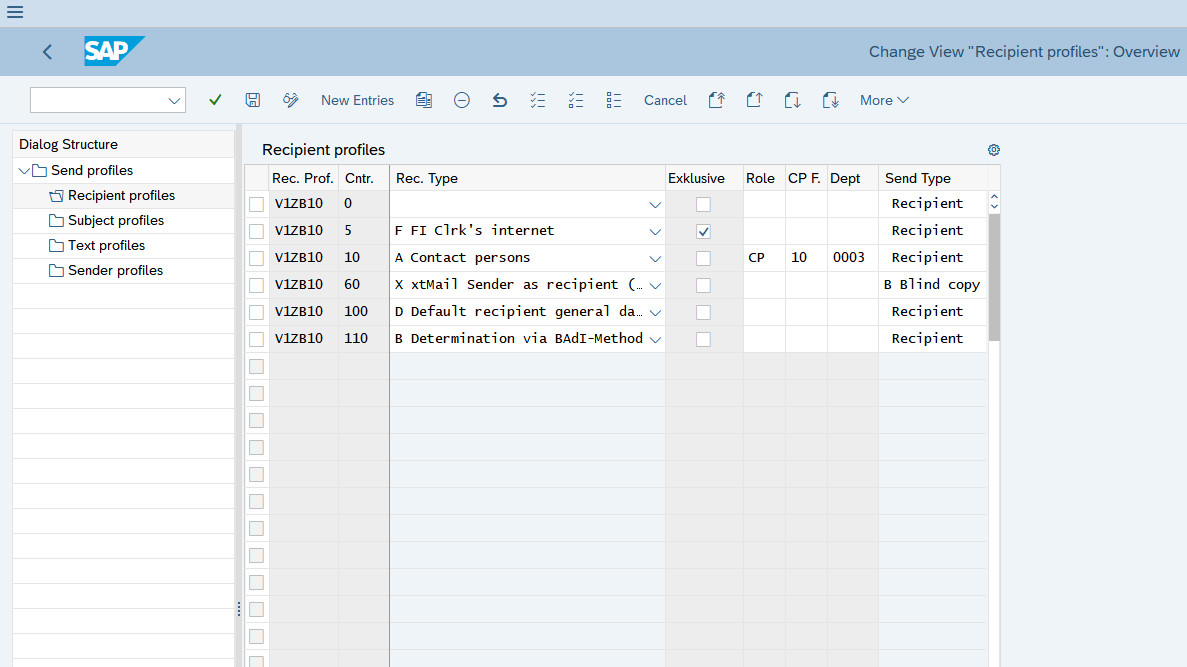Open Rec. Type dropdown for BAdI-Method row
This screenshot has width=1187, height=667.
655,339
